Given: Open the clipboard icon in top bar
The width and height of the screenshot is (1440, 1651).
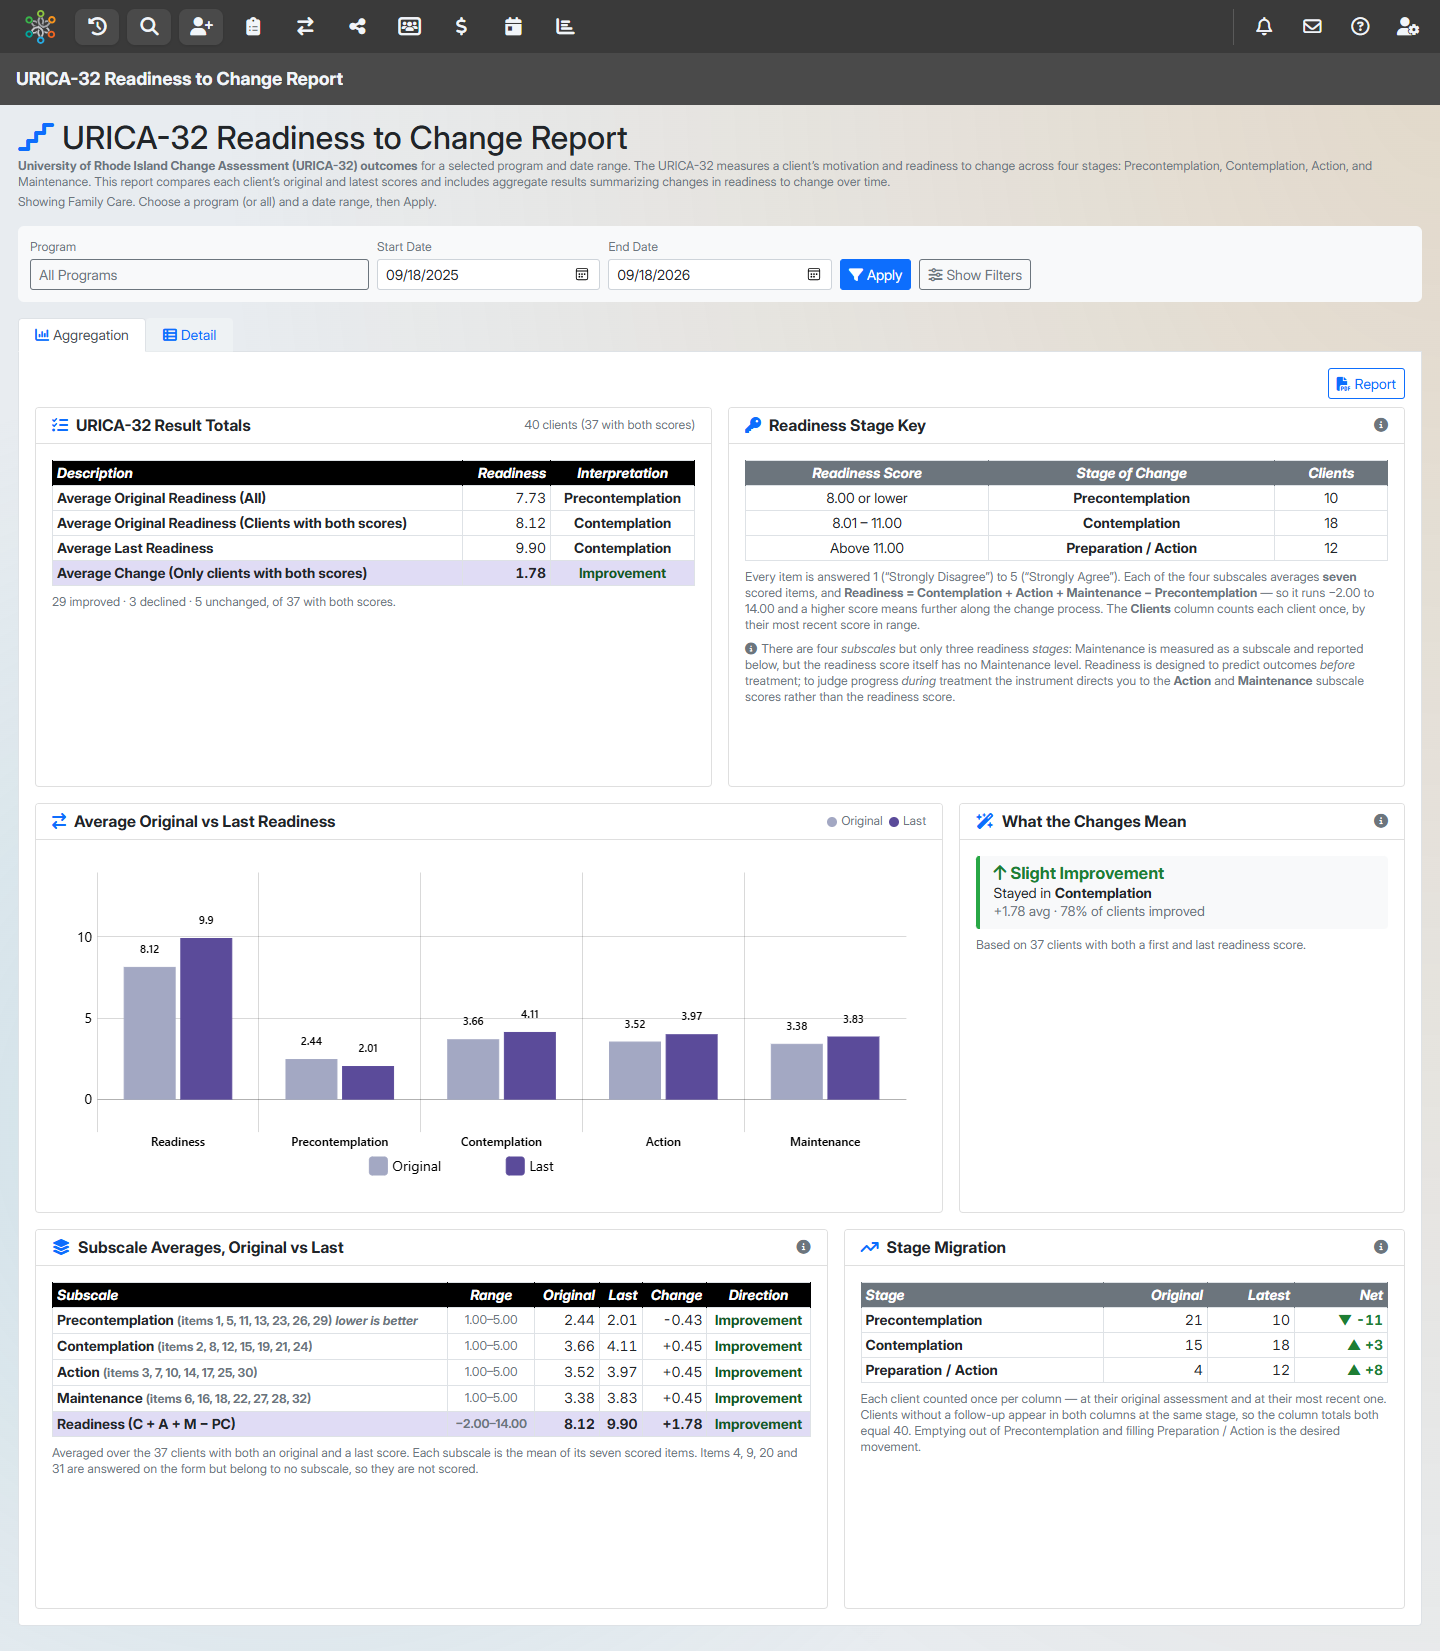Looking at the screenshot, I should tap(253, 27).
